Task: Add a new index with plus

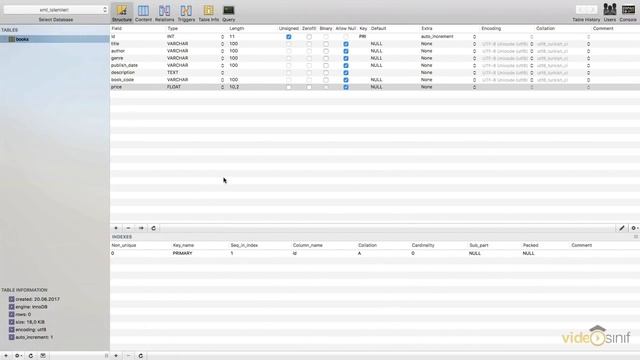Action: coord(116,356)
